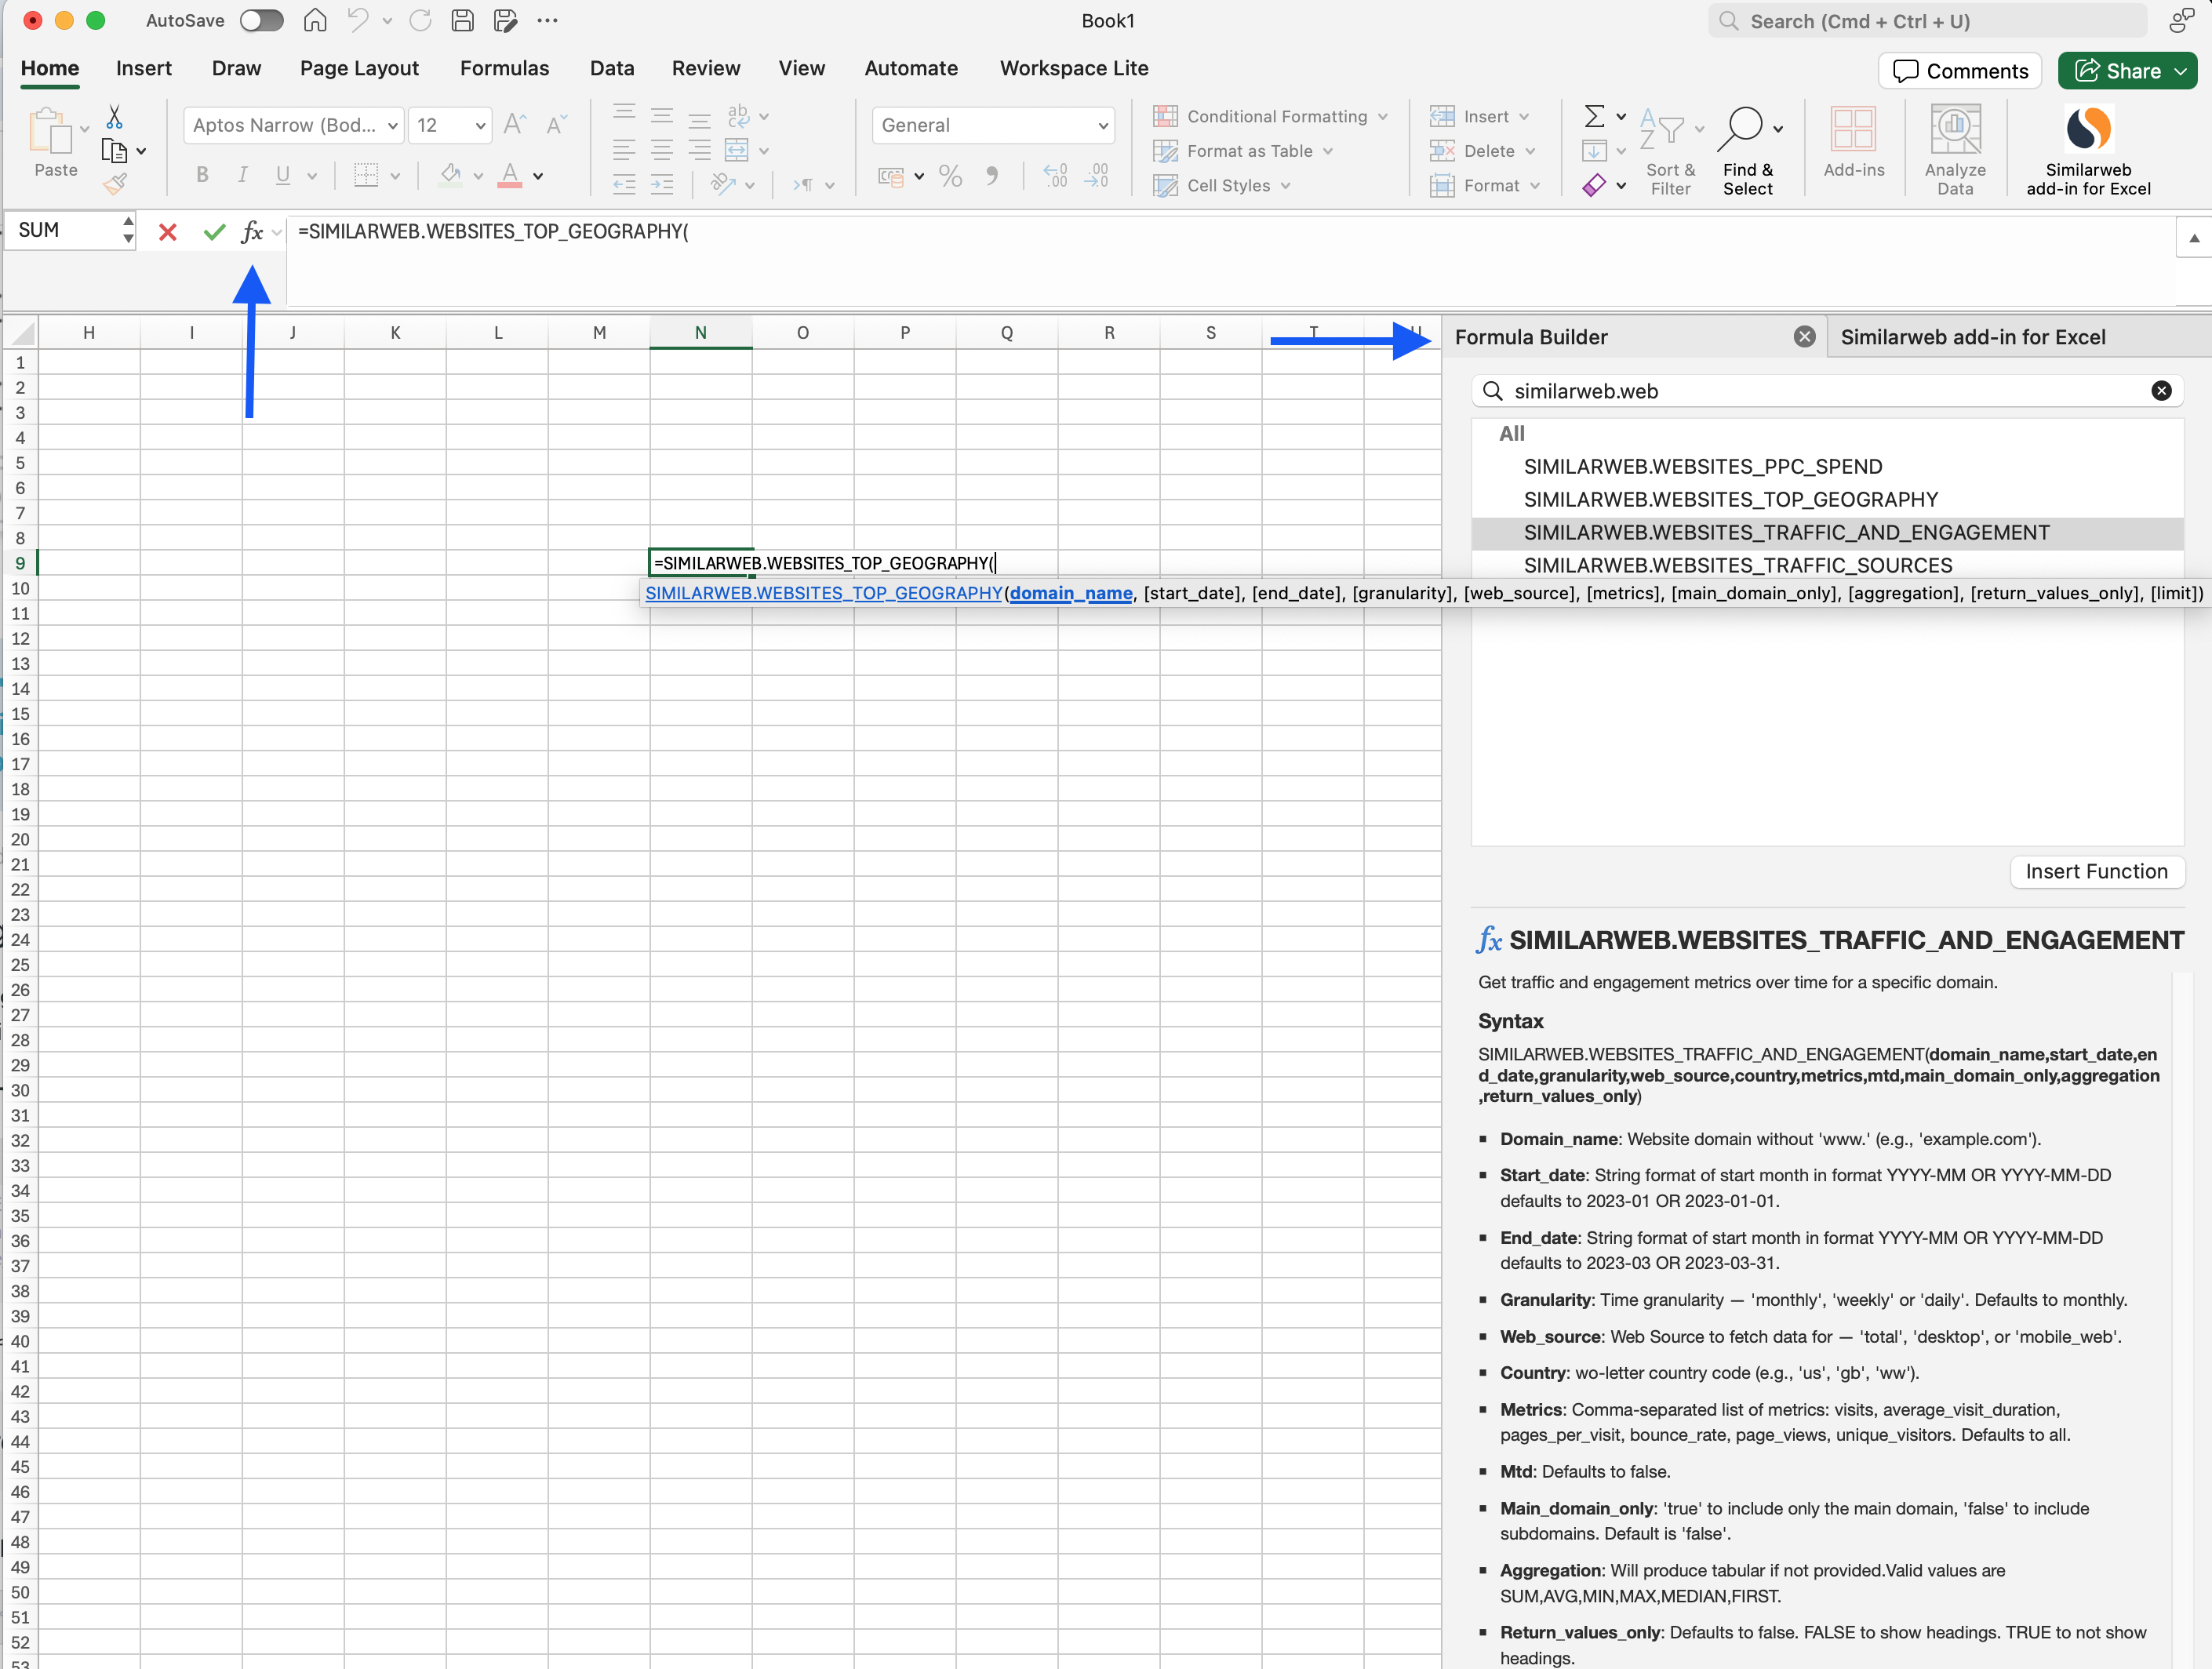Click the Save icon in title bar
Screen dimensions: 2212x1669
pyautogui.click(x=462, y=20)
